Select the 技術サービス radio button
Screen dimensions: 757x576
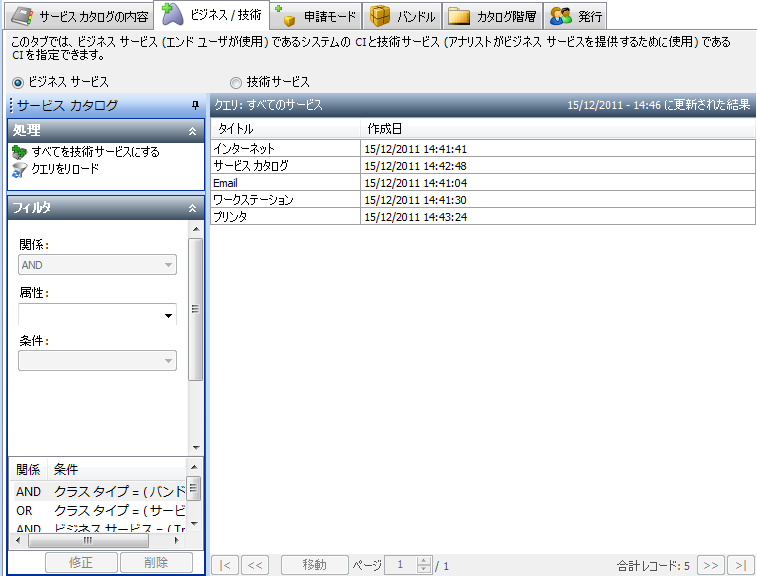coord(236,82)
